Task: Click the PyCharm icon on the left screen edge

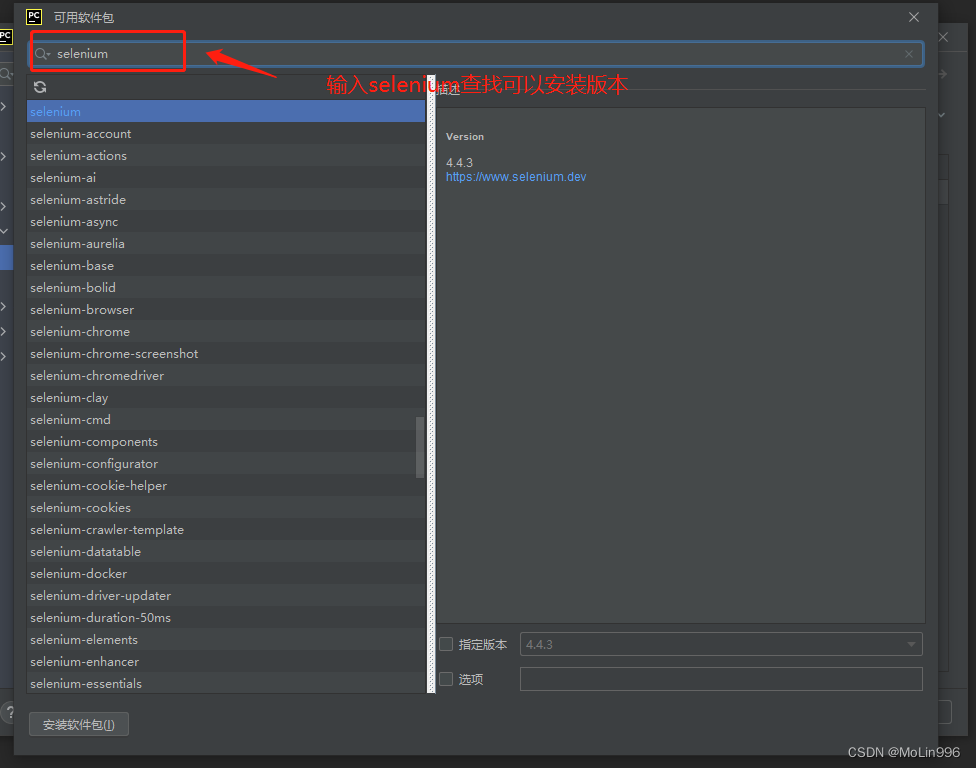Action: click(x=7, y=36)
